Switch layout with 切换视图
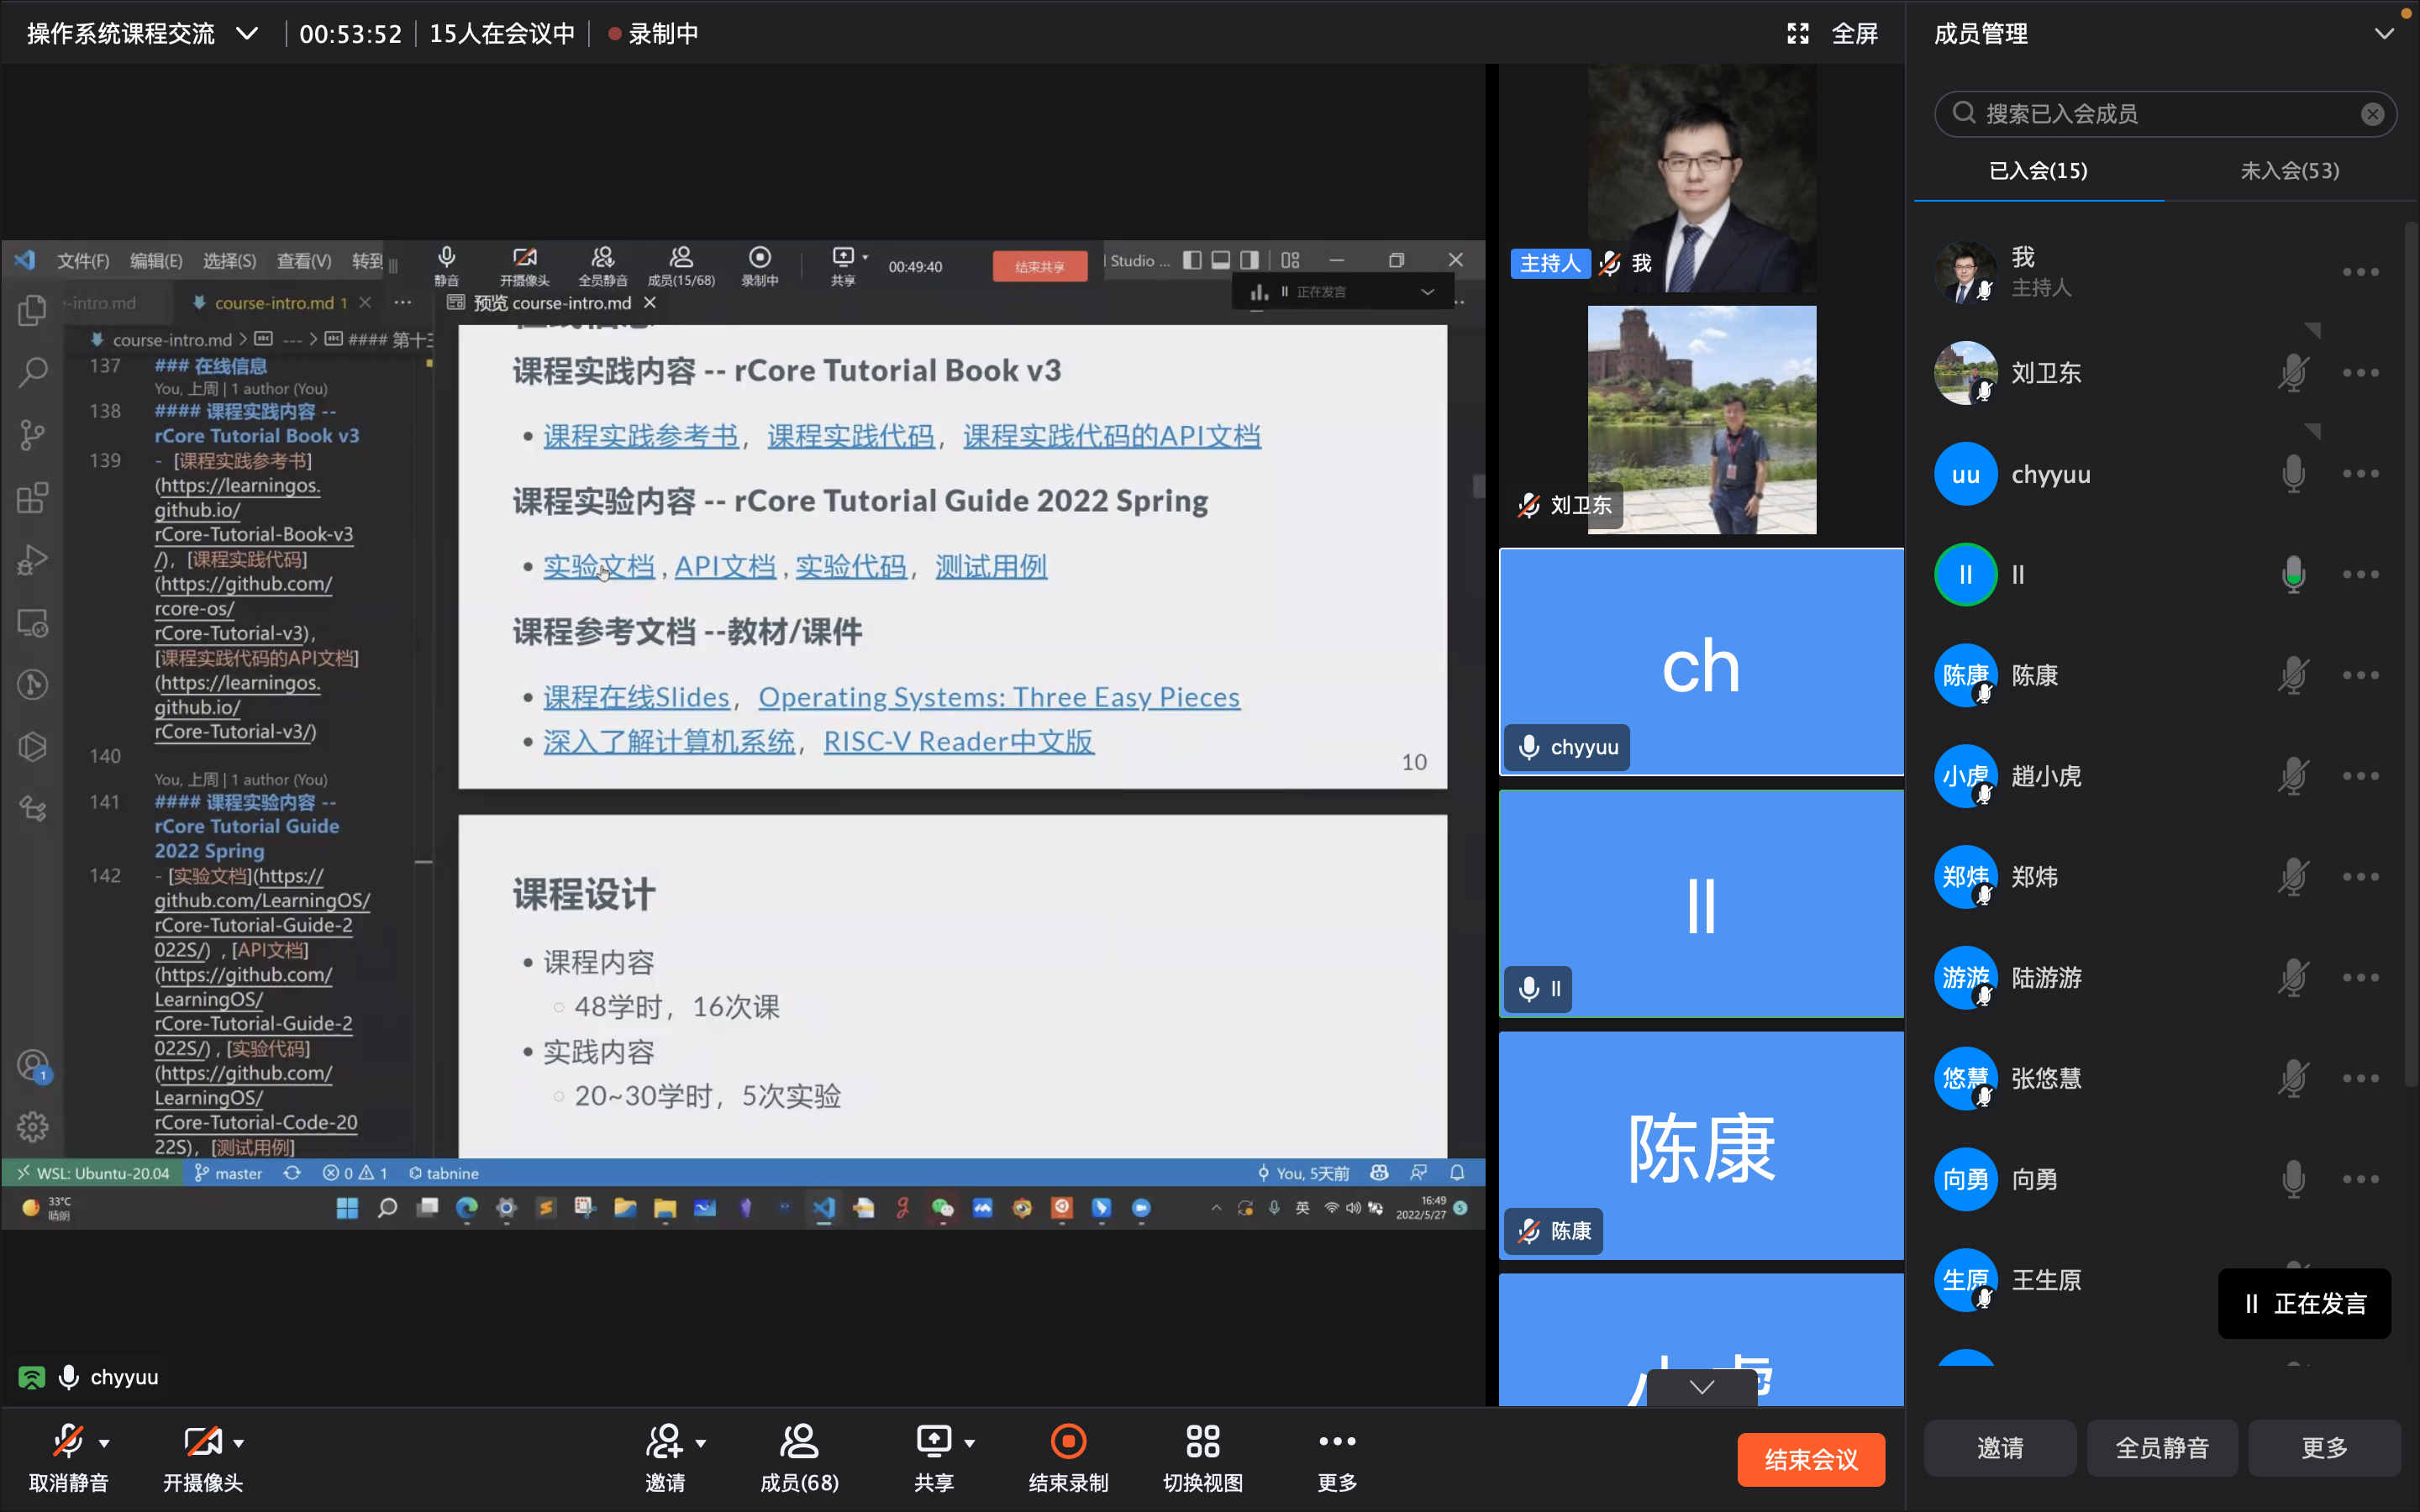 1203,1457
